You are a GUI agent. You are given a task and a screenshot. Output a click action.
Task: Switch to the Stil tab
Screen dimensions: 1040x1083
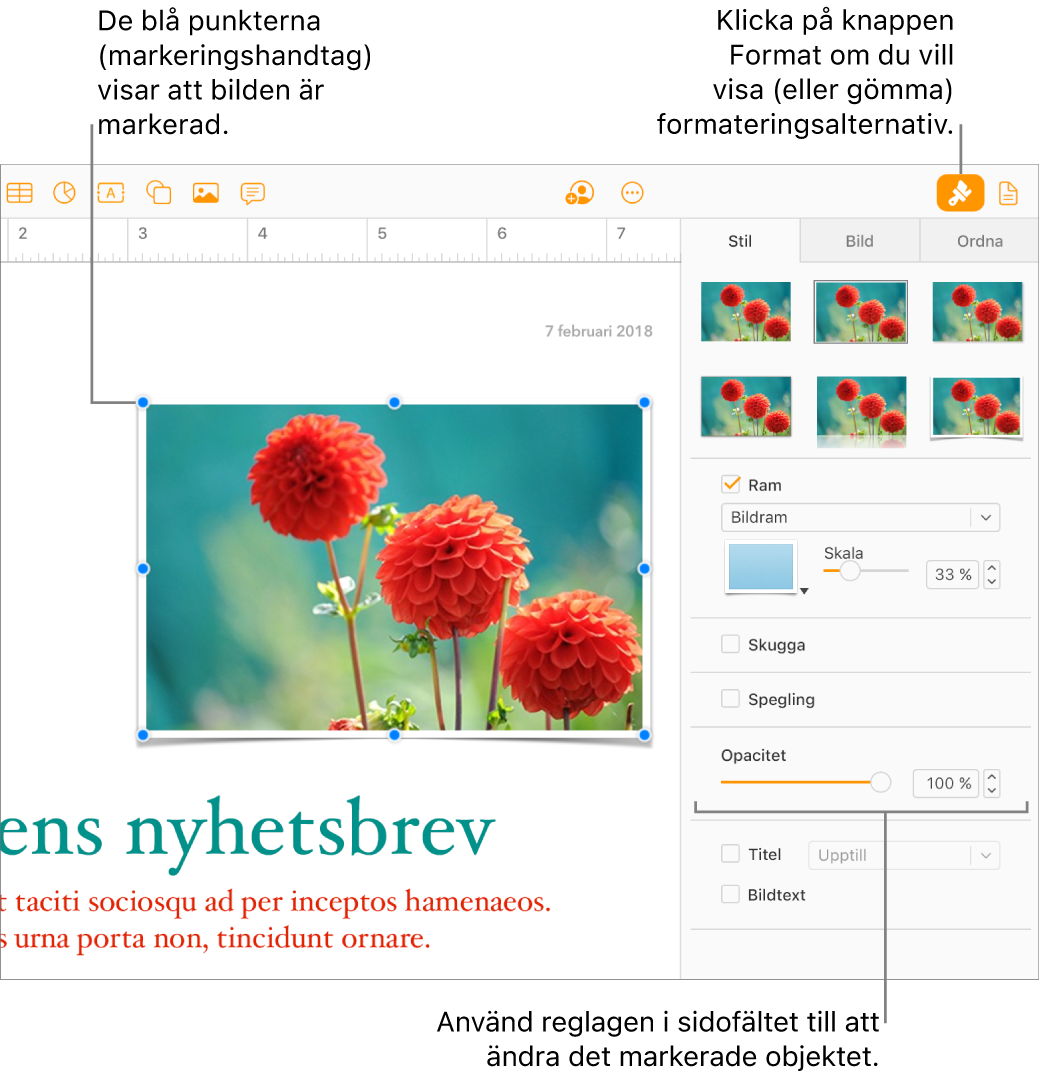pos(740,241)
